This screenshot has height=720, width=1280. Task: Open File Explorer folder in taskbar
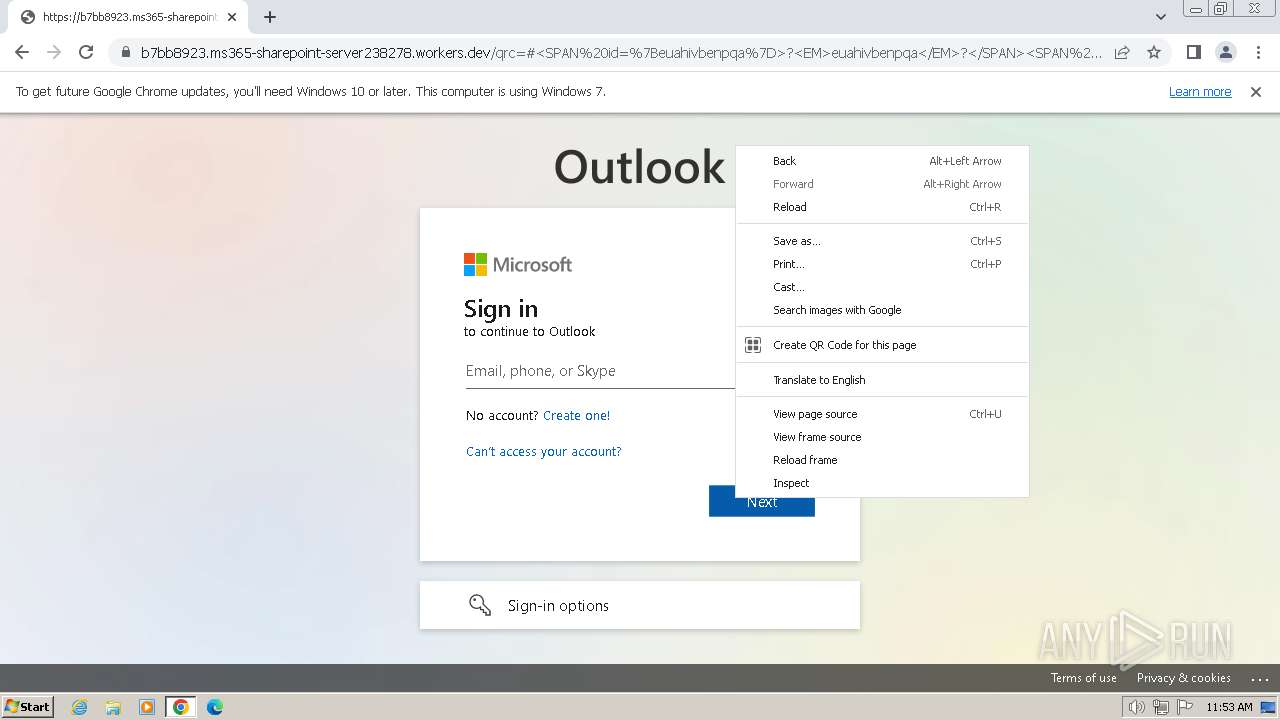coord(113,707)
